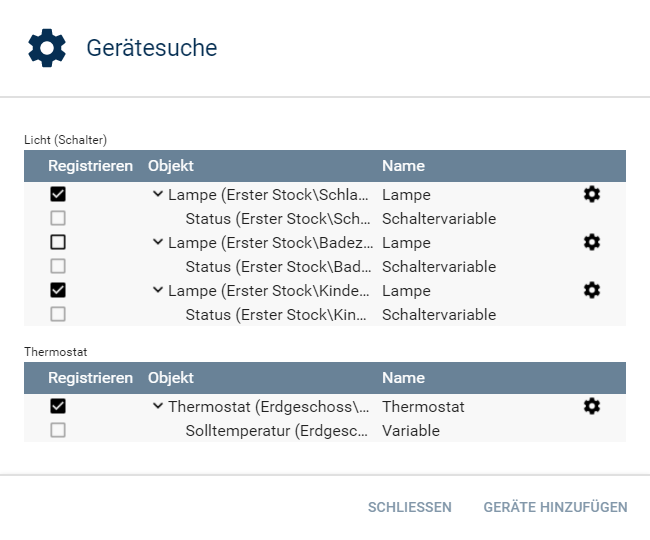Viewport: 650px width, 540px height.
Task: Click the Gerätesuche gear icon in header
Action: (47, 48)
